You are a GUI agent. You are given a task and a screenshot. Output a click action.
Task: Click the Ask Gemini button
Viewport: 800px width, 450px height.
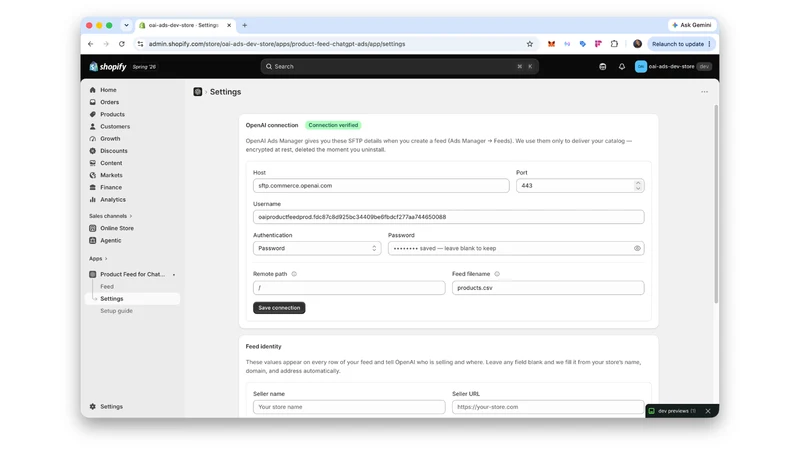tap(691, 25)
